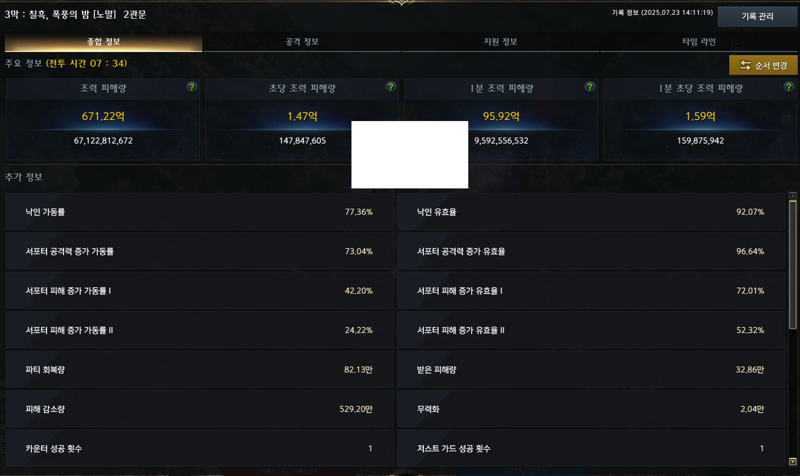Click help icon on 1분 조력 피해량 card
The height and width of the screenshot is (476, 800).
590,87
